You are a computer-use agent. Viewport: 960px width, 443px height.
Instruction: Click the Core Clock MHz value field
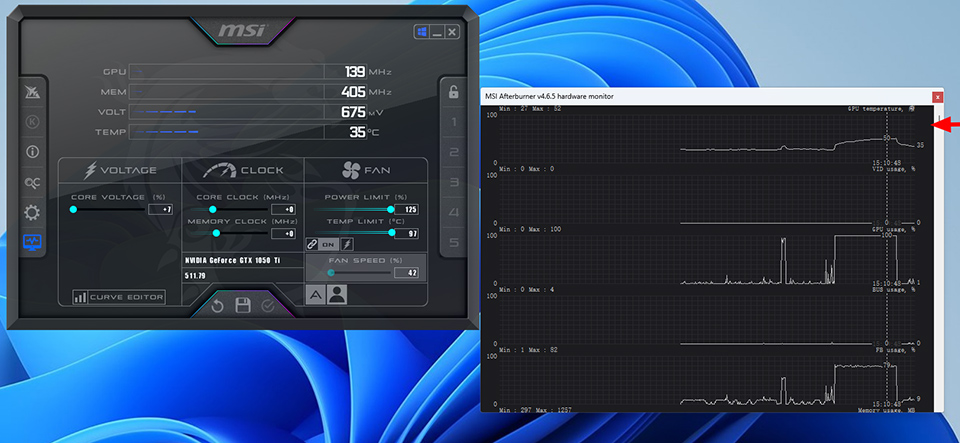pyautogui.click(x=283, y=210)
